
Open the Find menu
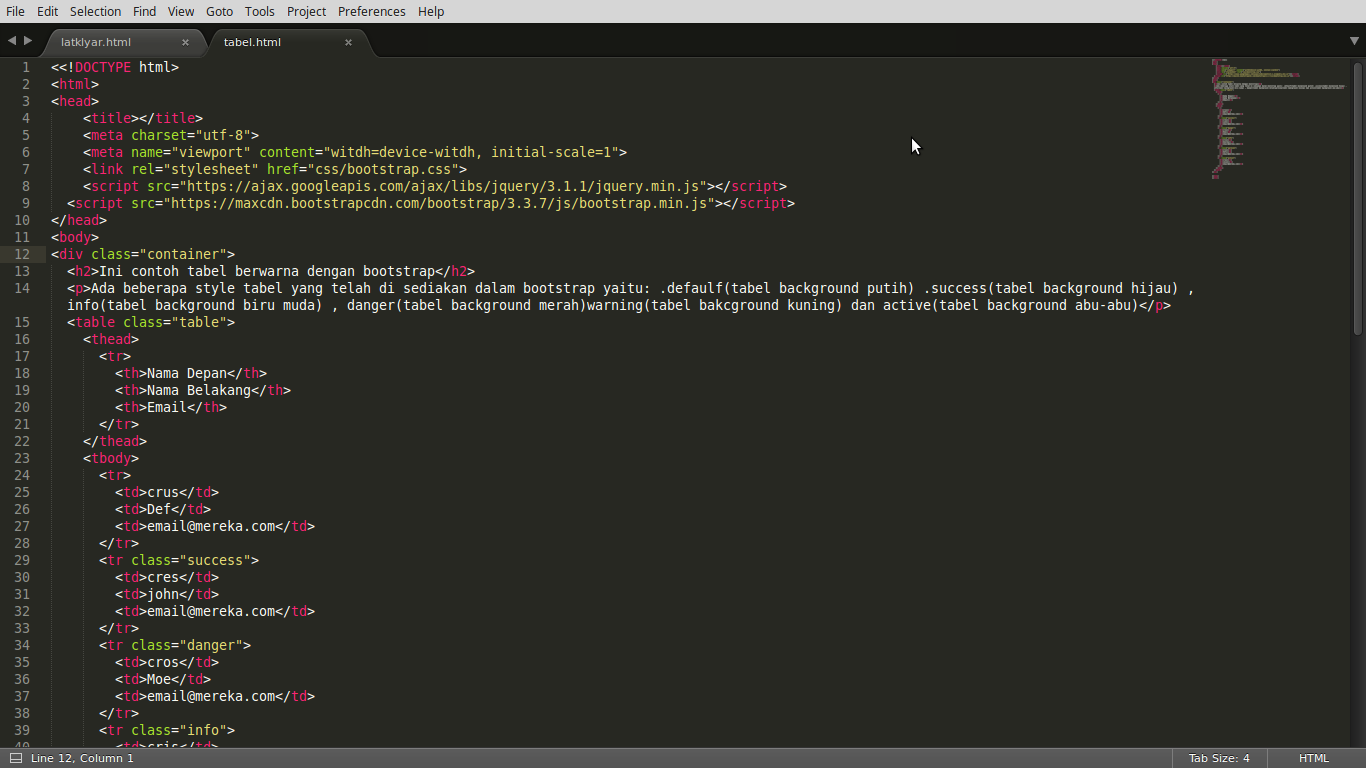click(144, 11)
